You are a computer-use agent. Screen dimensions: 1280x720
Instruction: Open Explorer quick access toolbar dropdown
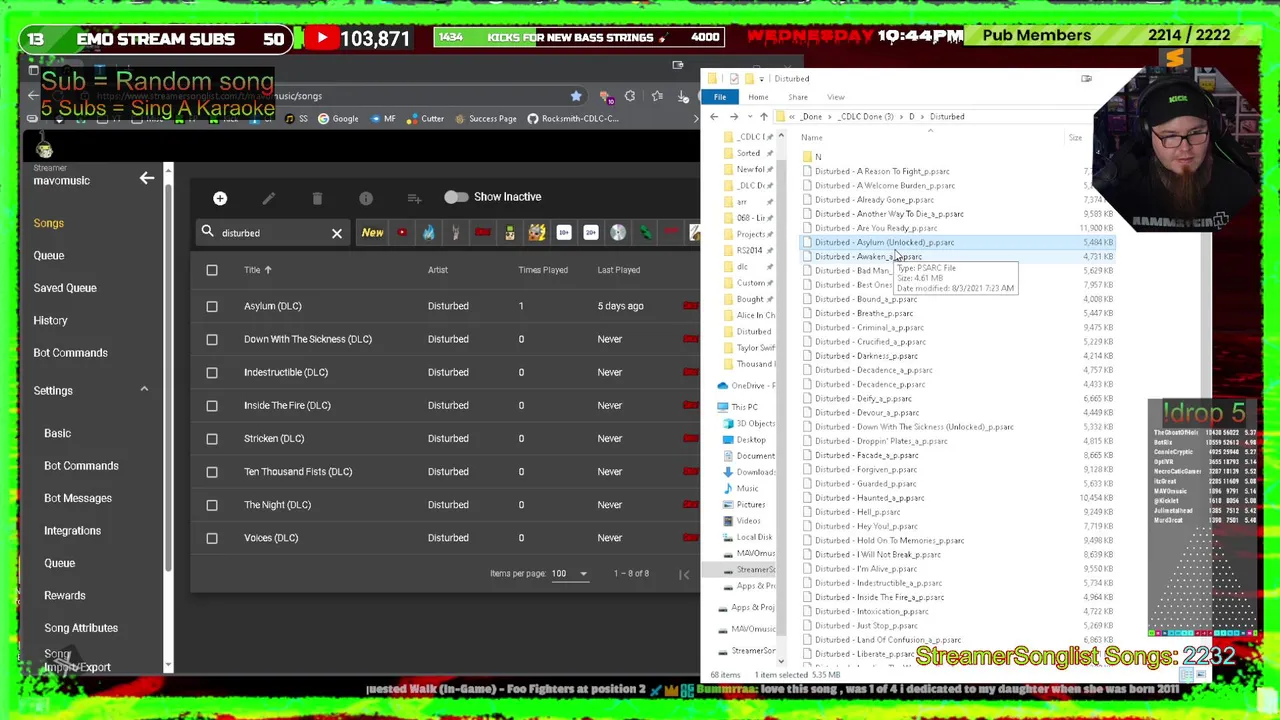(762, 78)
